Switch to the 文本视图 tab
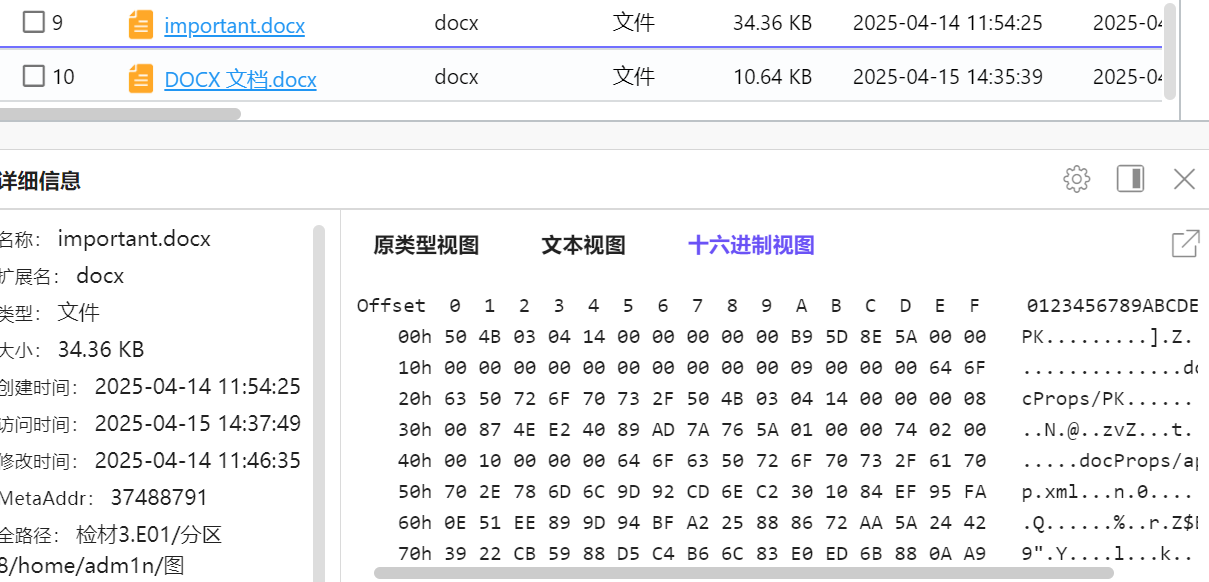This screenshot has width=1209, height=582. pyautogui.click(x=582, y=244)
